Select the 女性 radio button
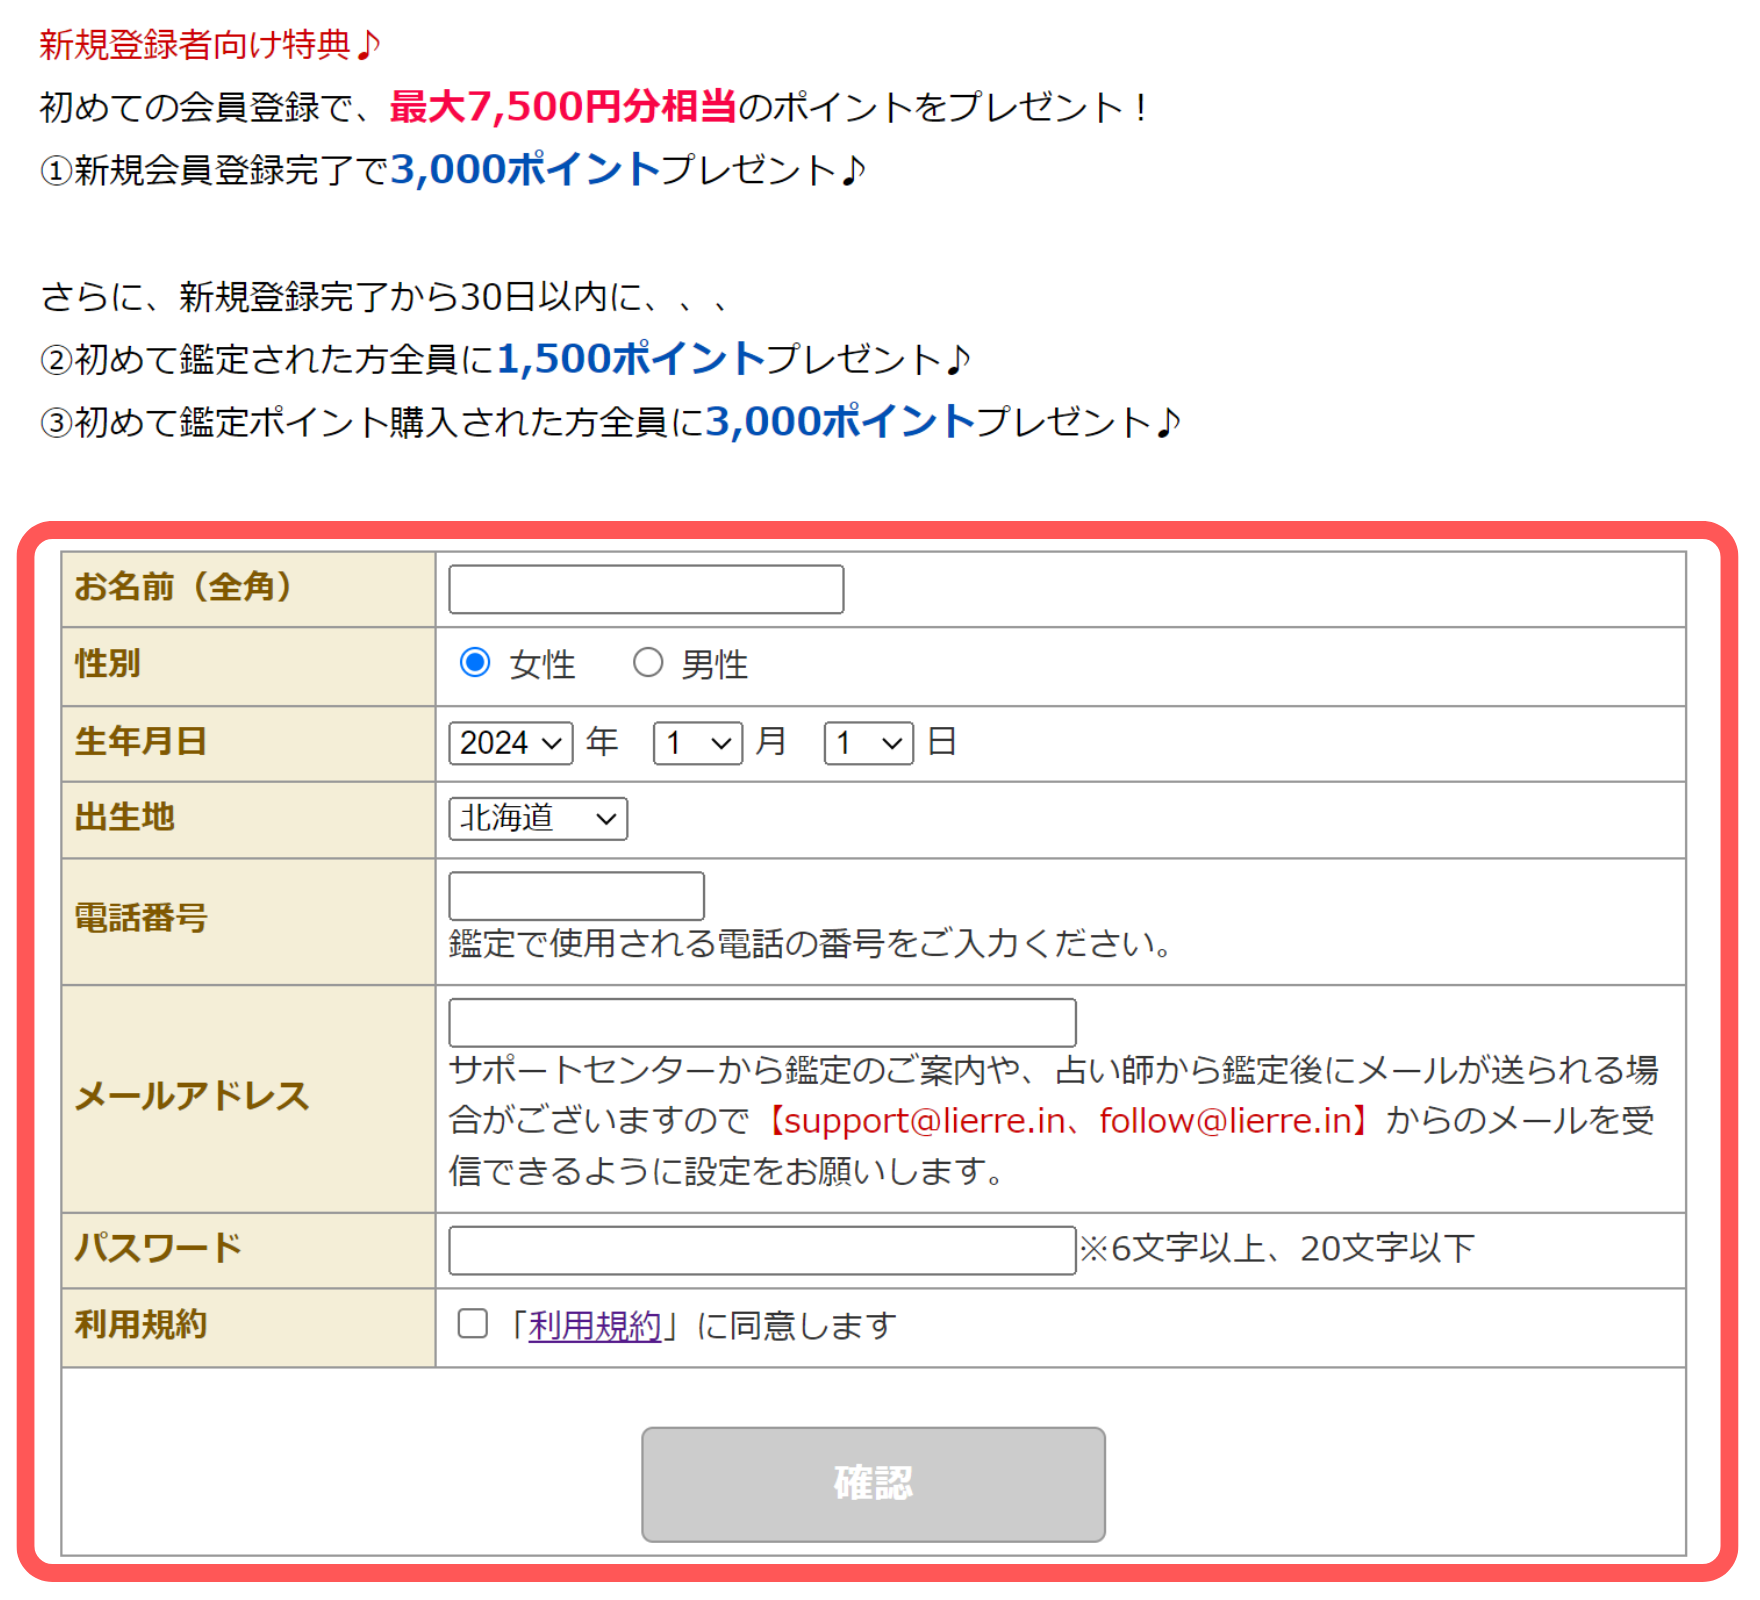 coord(475,662)
